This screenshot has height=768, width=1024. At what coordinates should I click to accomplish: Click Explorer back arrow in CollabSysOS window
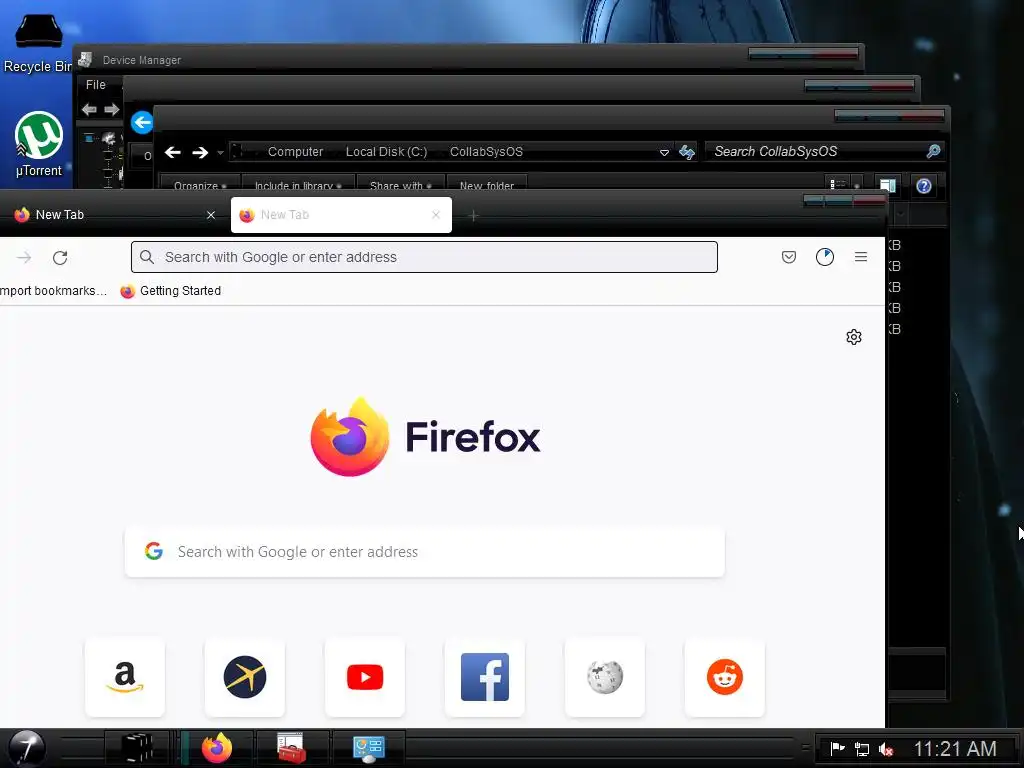click(172, 152)
